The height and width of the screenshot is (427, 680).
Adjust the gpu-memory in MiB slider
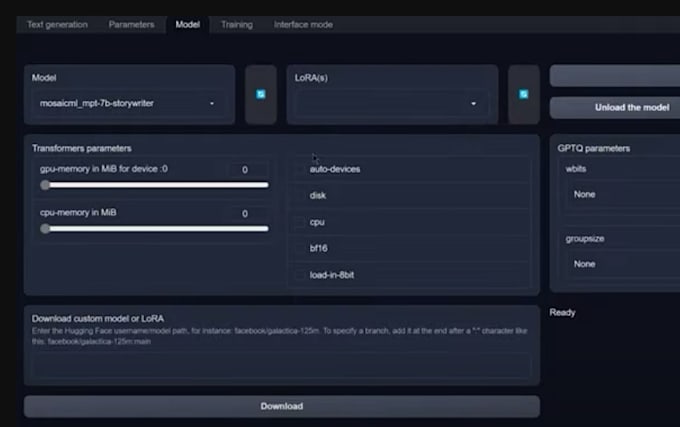[x=154, y=185]
